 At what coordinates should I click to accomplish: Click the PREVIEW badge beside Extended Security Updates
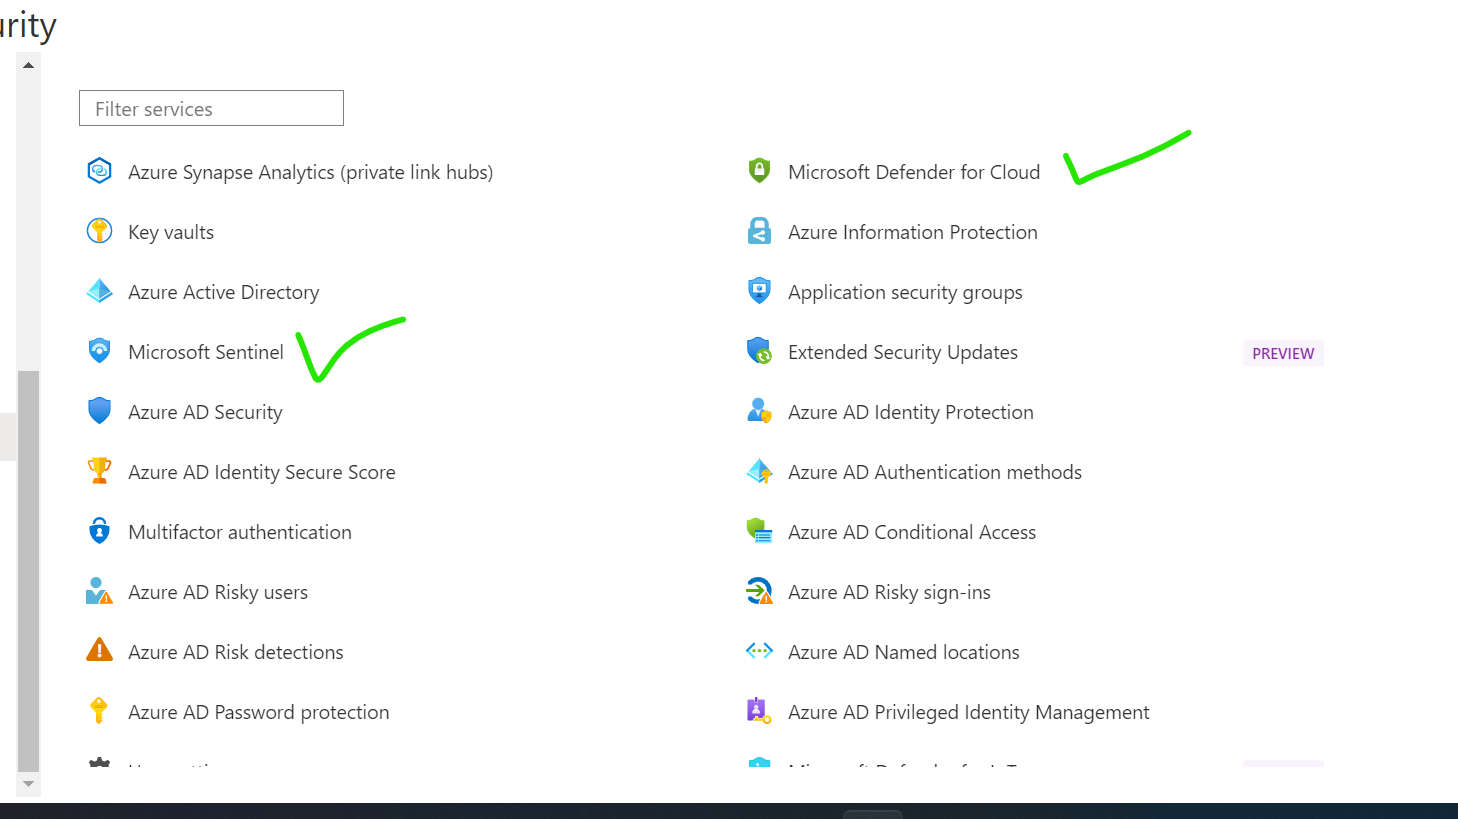point(1283,353)
